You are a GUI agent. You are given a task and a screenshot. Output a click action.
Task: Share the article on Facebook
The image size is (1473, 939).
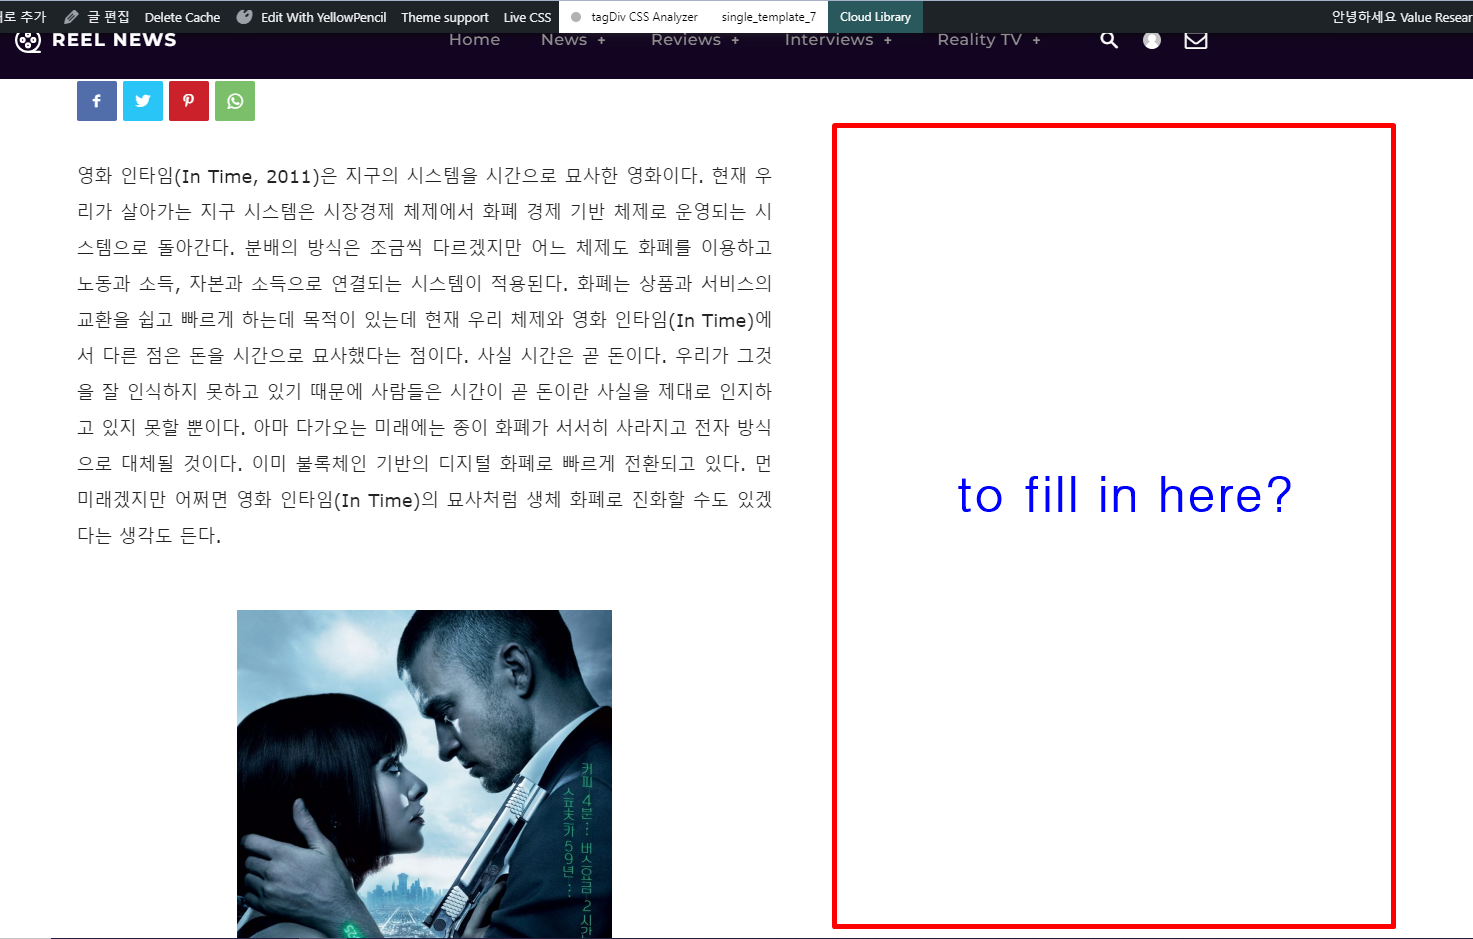[x=97, y=101]
